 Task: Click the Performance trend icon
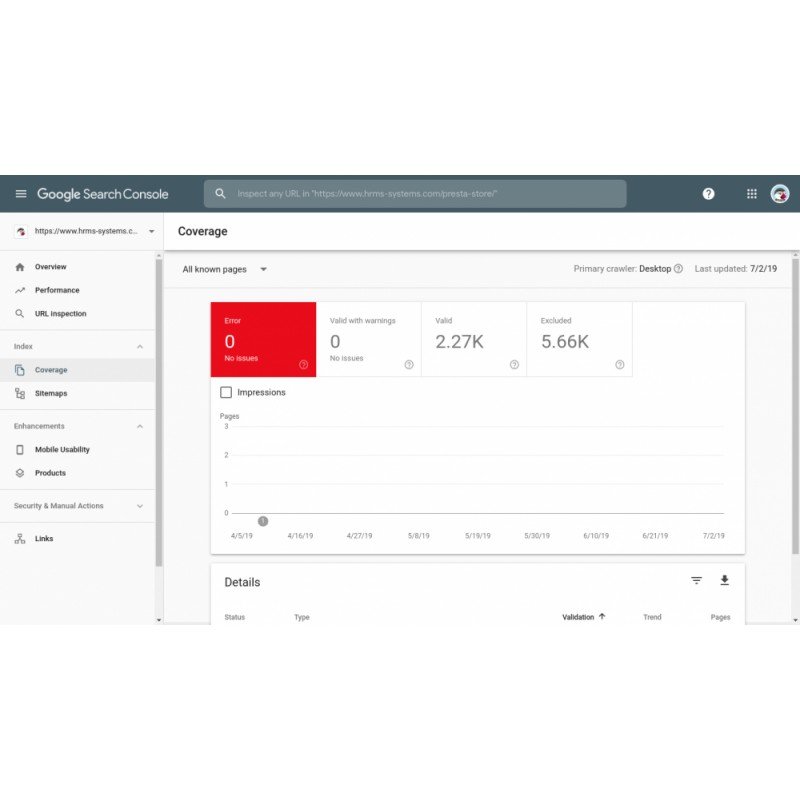pyautogui.click(x=20, y=290)
